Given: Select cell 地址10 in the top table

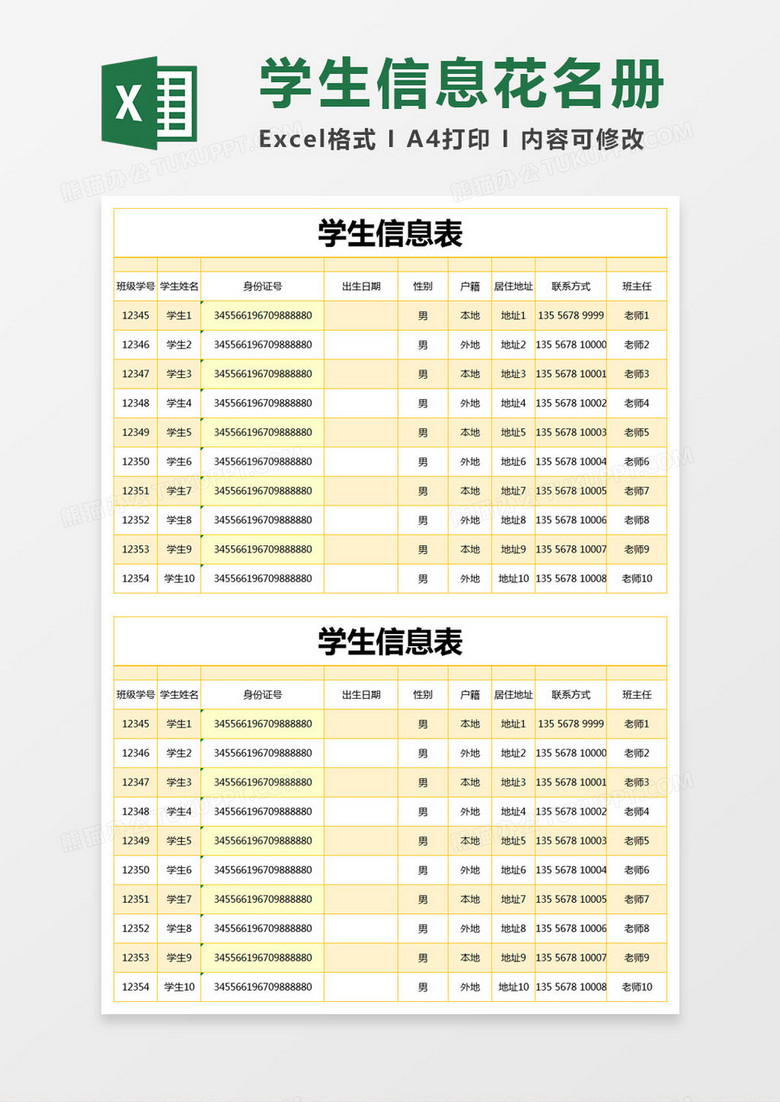Looking at the screenshot, I should [514, 578].
